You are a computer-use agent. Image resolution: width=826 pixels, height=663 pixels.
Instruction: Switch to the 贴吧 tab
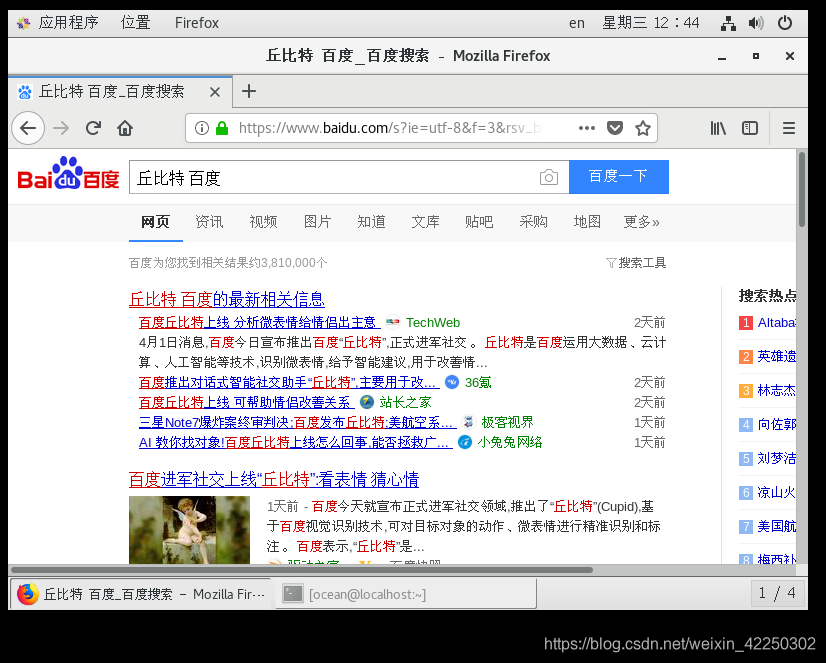coord(479,222)
